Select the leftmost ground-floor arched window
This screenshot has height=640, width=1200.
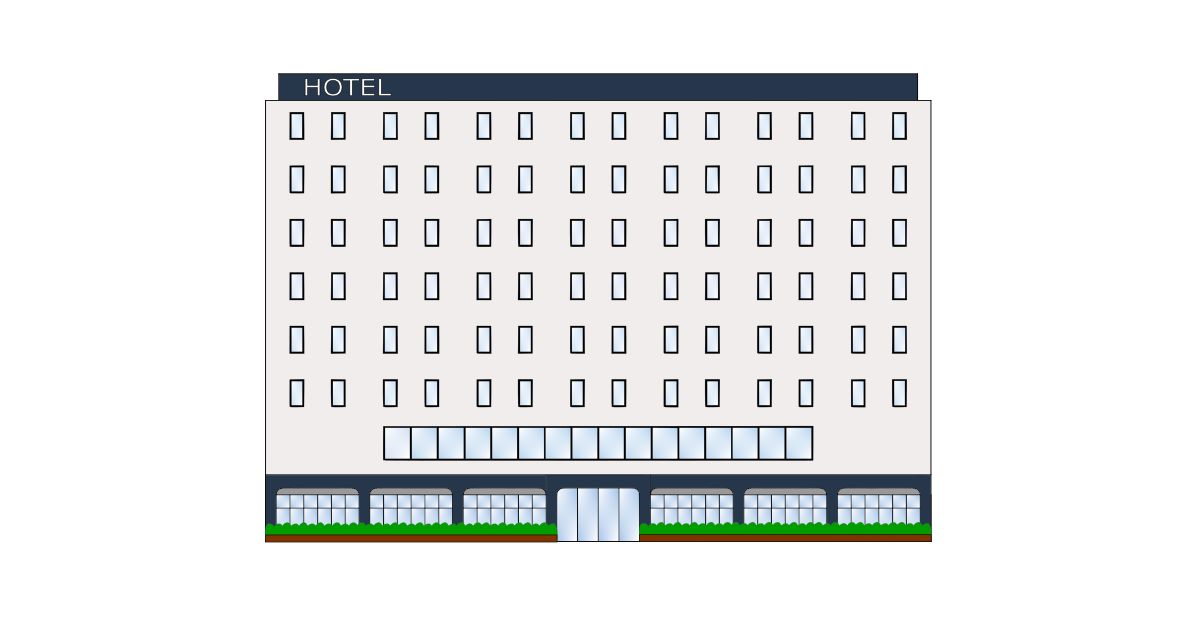pos(317,507)
